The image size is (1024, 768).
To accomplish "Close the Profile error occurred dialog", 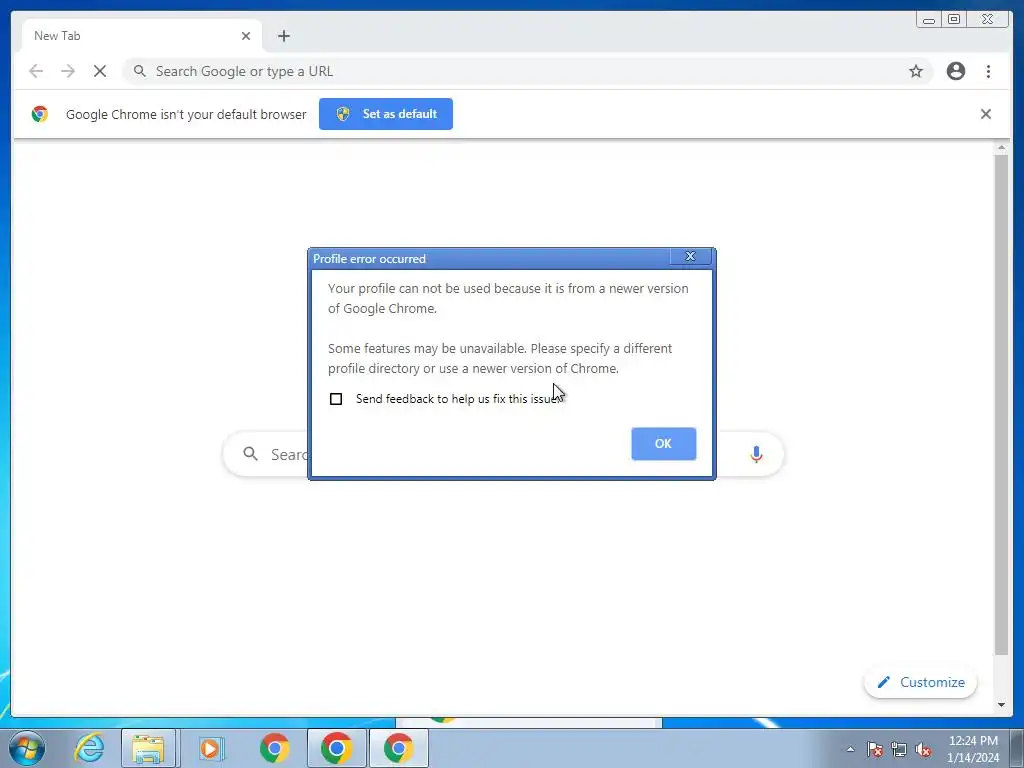I will pyautogui.click(x=690, y=256).
